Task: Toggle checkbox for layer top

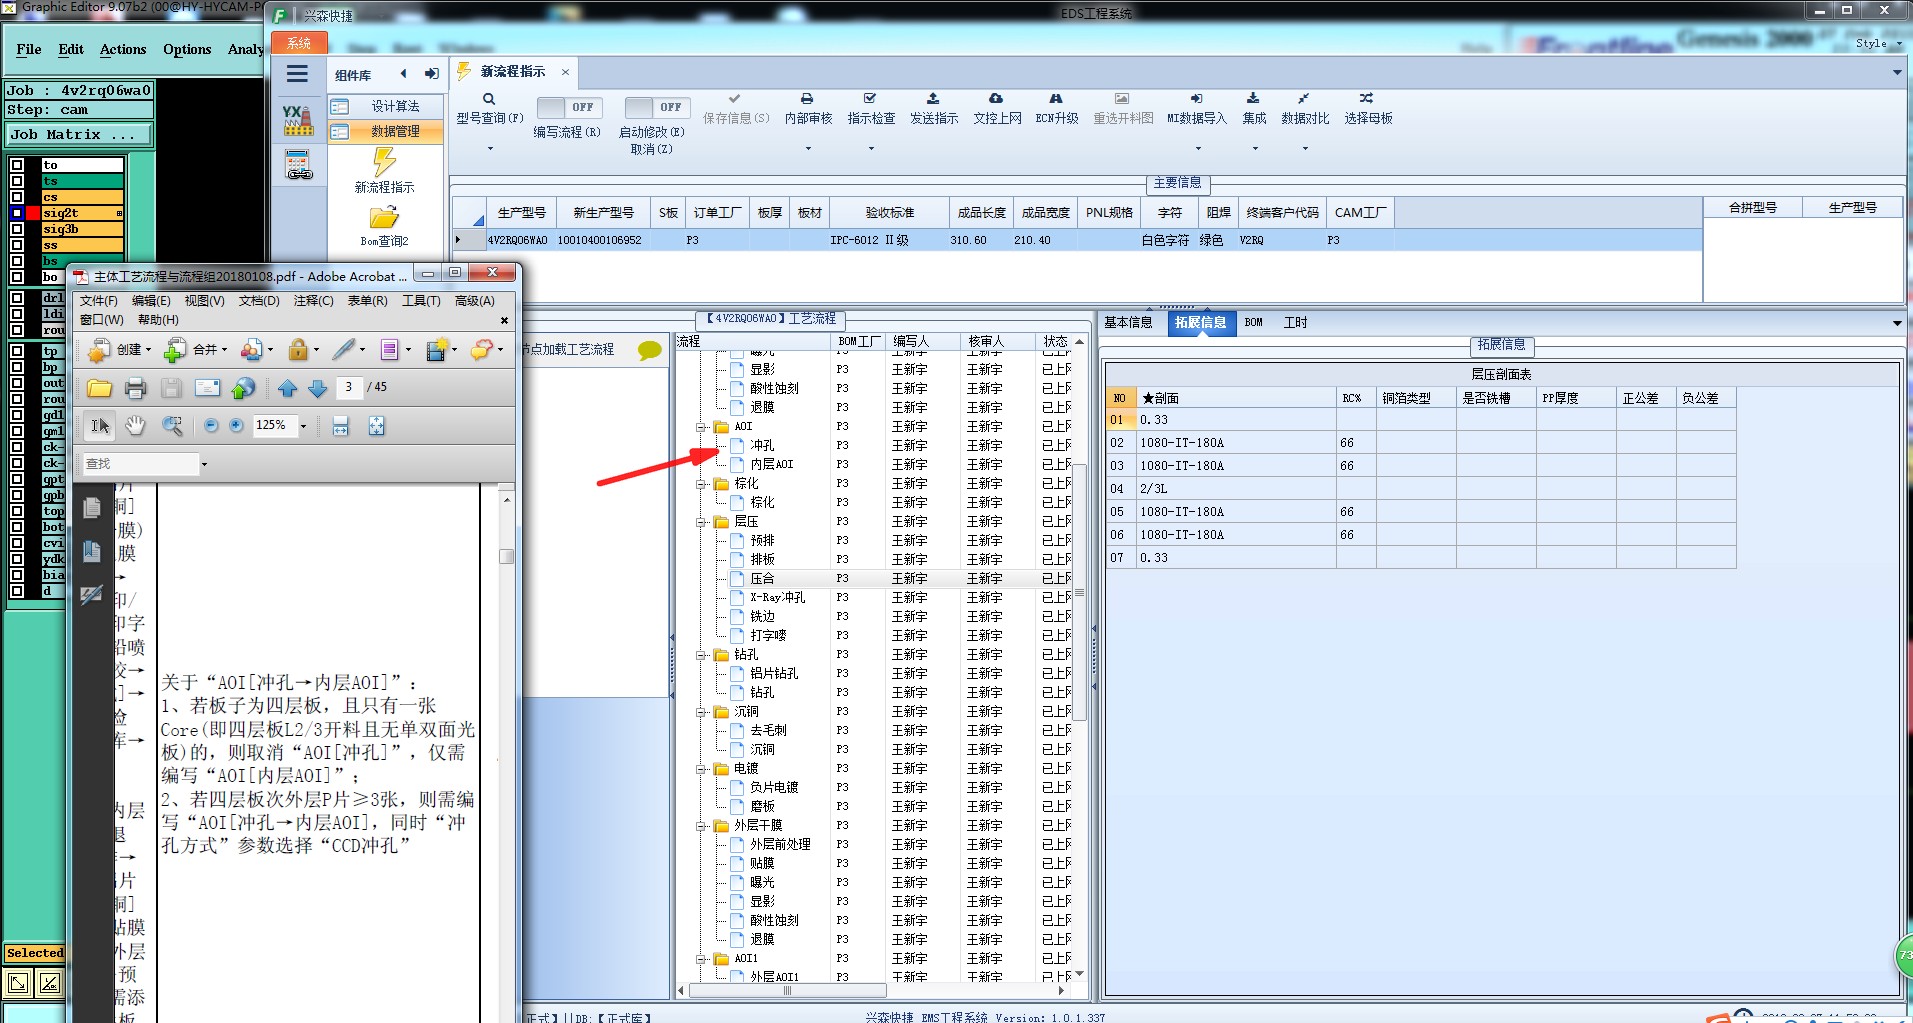Action: [17, 511]
